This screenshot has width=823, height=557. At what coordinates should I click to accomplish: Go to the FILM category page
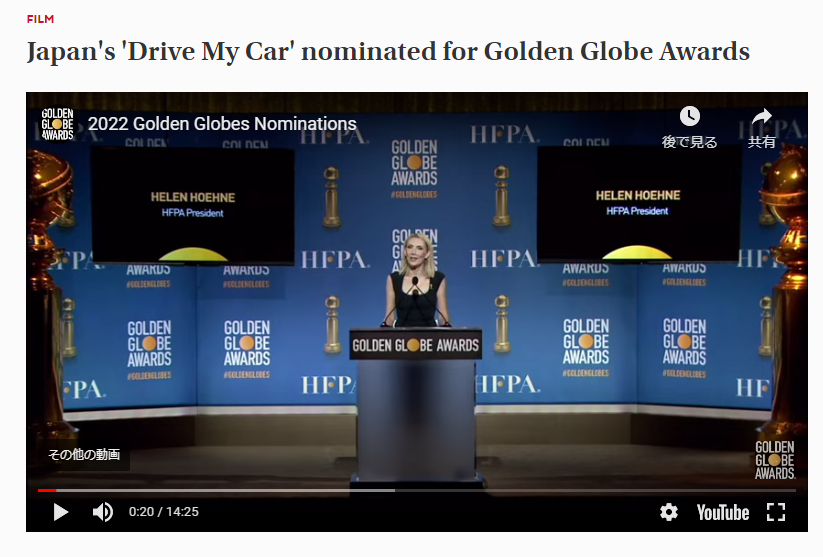click(40, 19)
